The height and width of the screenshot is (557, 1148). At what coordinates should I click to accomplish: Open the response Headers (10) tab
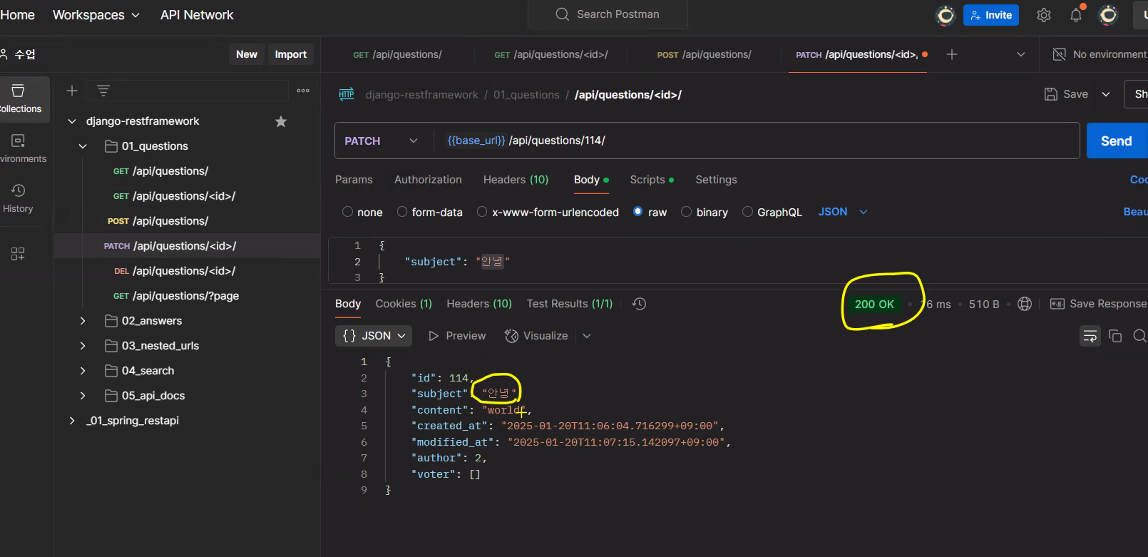[479, 304]
